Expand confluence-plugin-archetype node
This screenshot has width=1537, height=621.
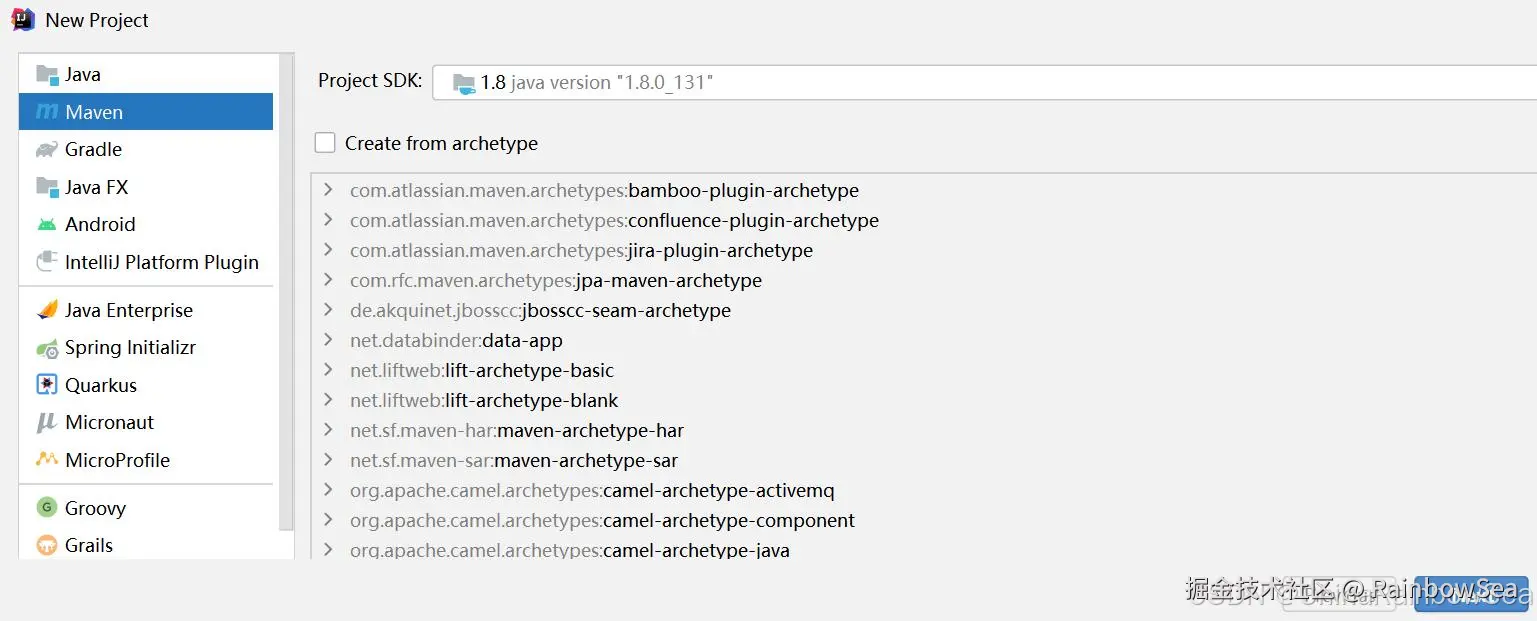(328, 220)
